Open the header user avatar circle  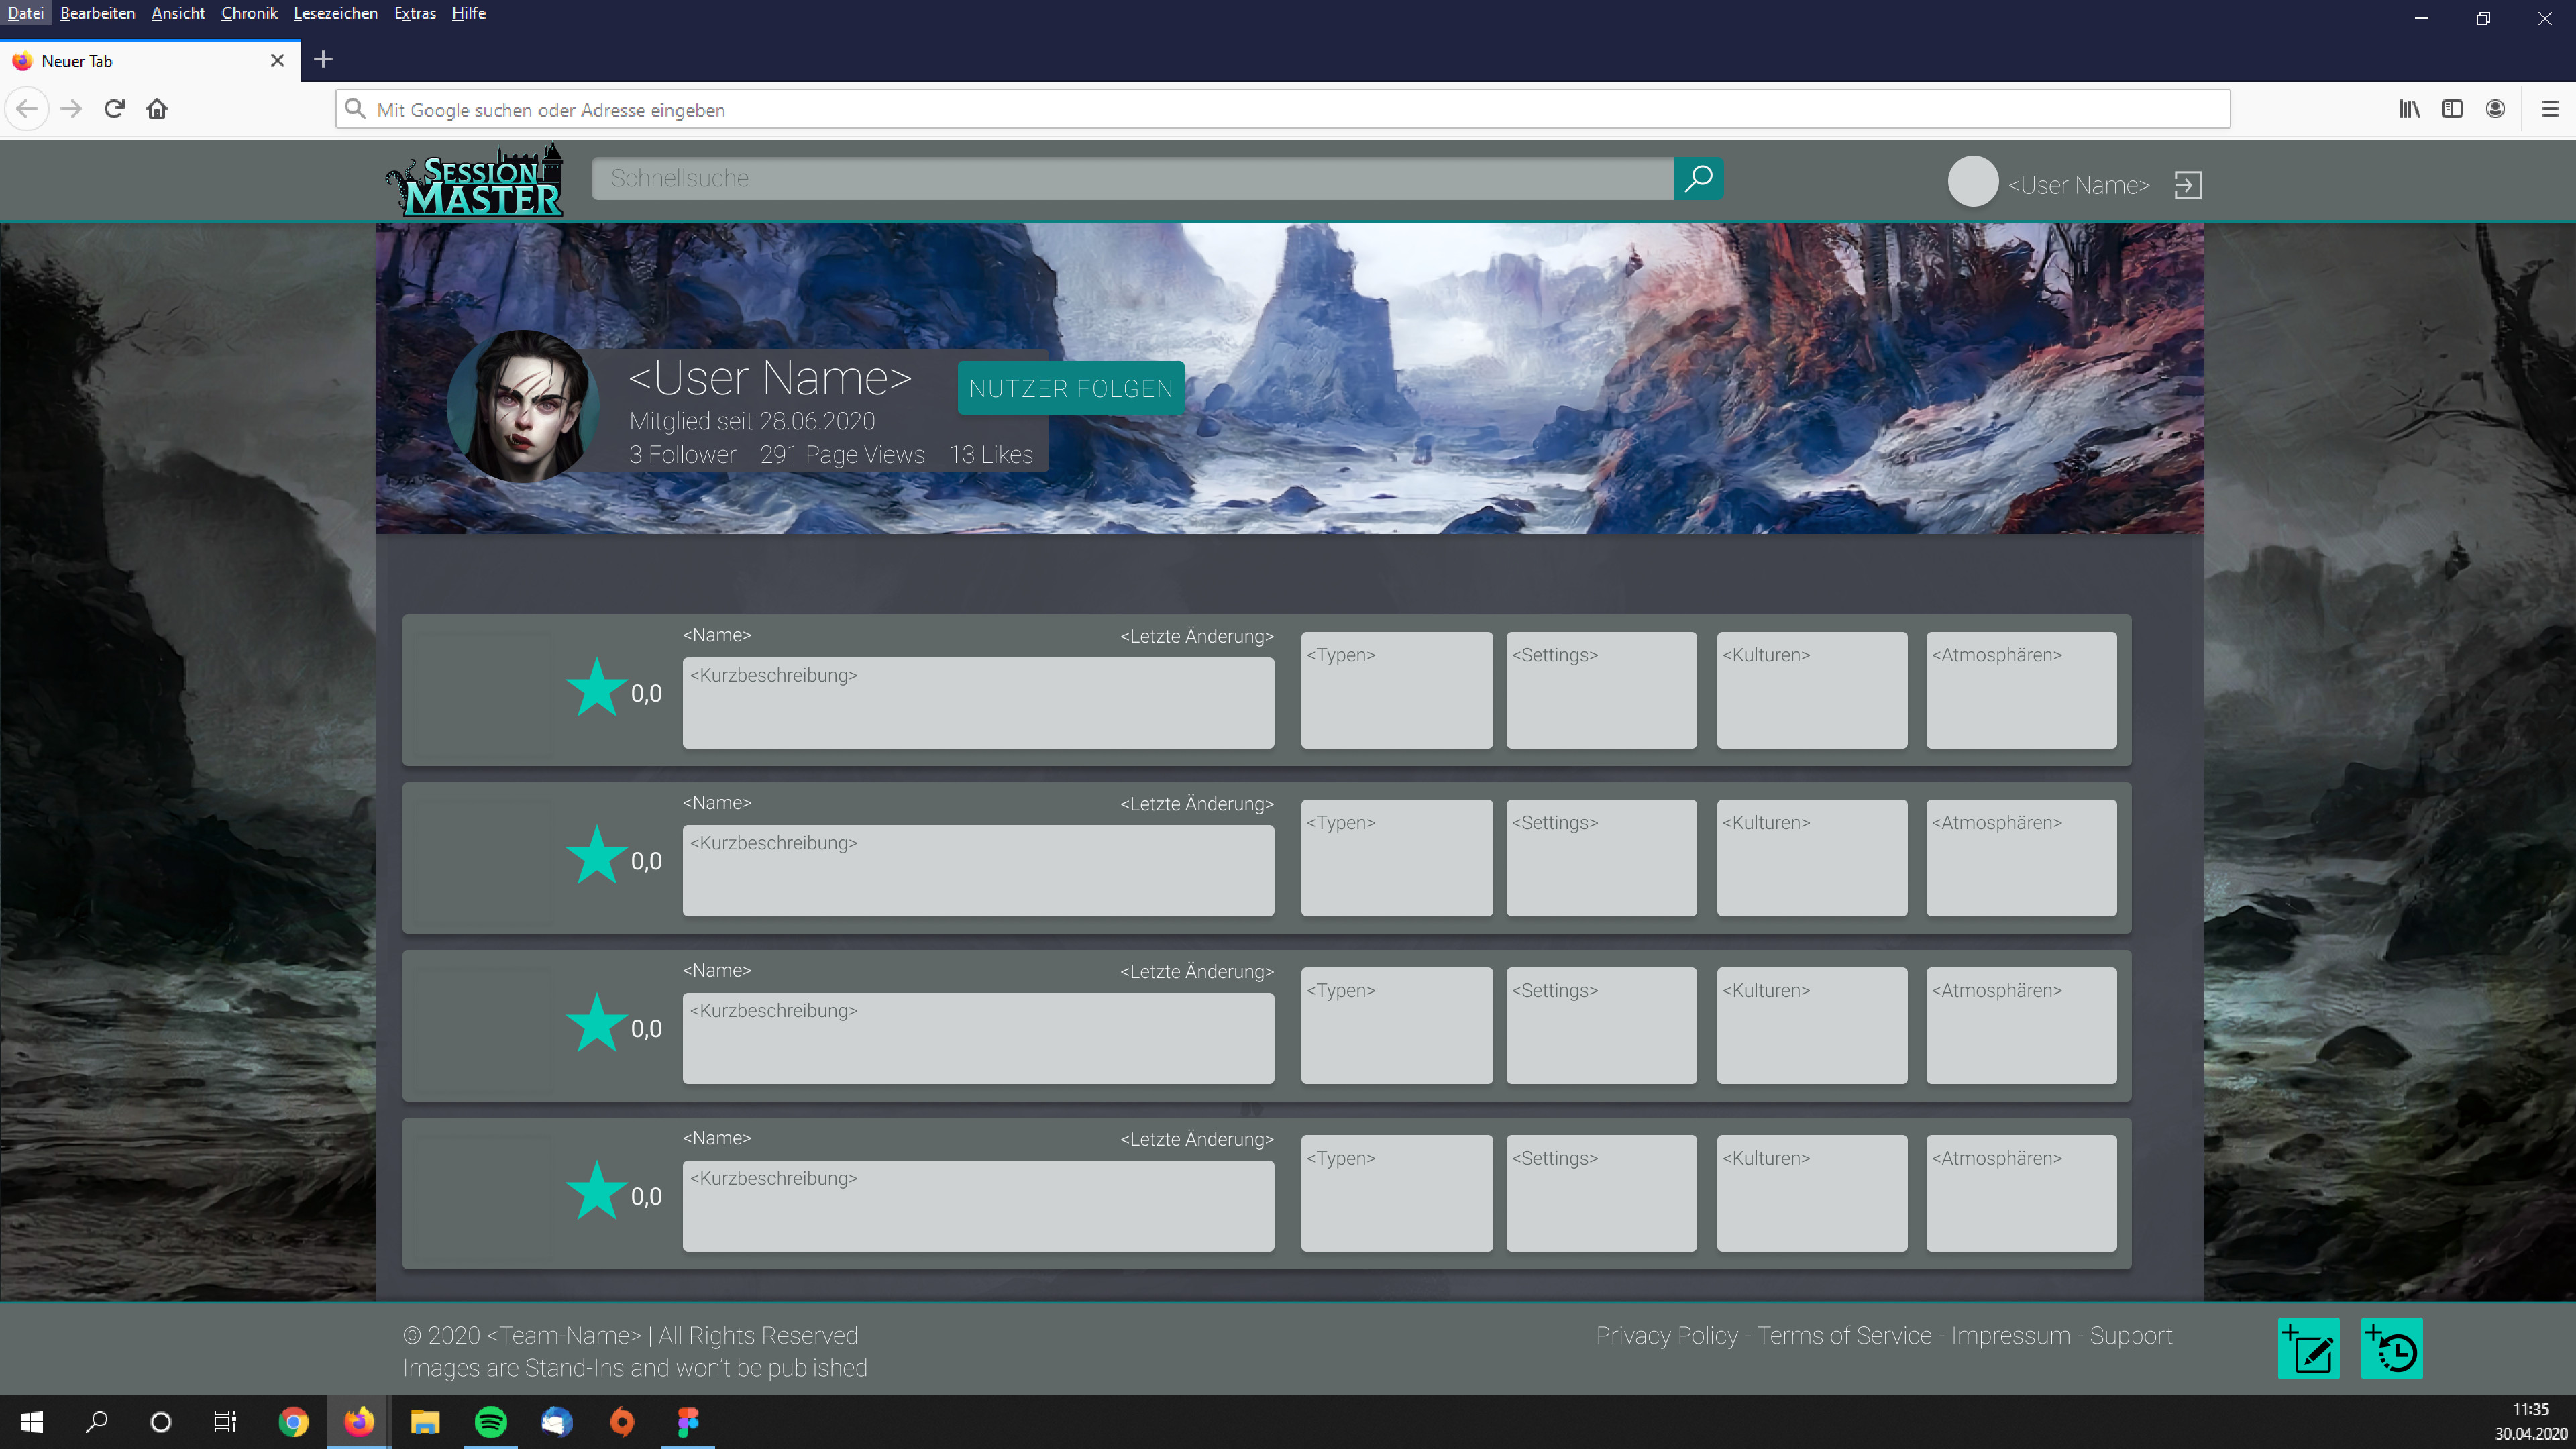[x=1972, y=182]
